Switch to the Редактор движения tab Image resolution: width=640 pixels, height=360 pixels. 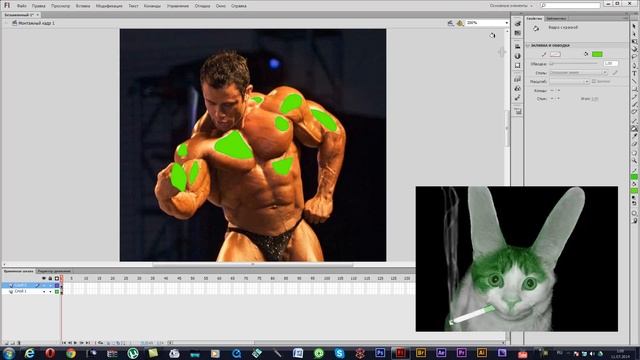tap(54, 271)
